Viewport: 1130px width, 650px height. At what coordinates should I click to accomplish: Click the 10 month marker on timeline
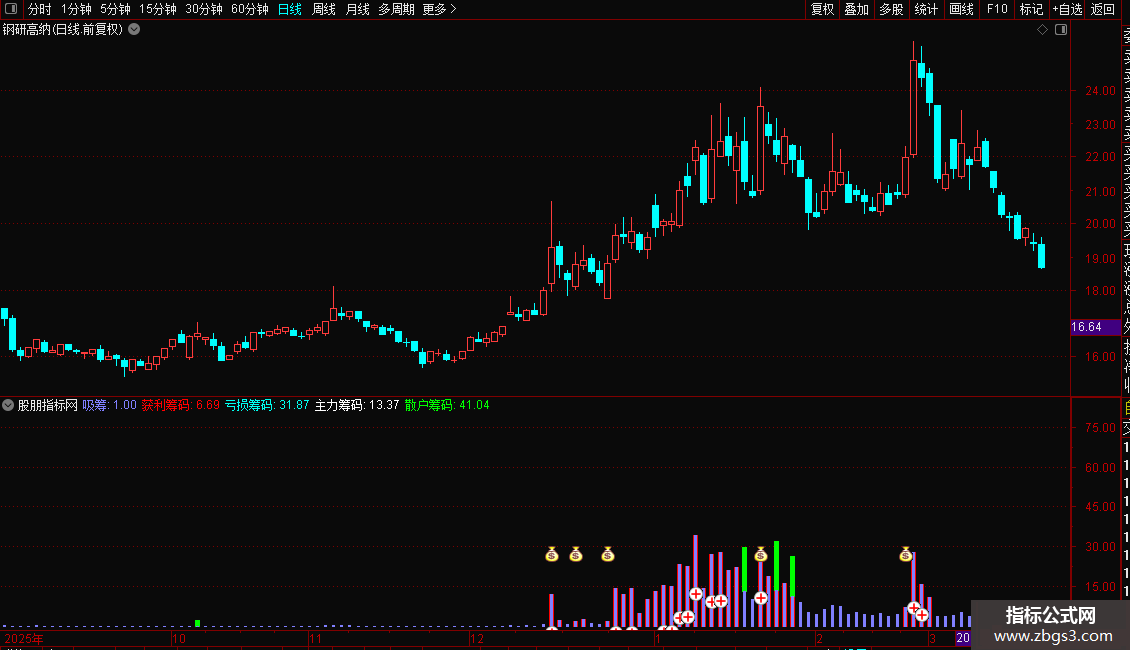[179, 638]
